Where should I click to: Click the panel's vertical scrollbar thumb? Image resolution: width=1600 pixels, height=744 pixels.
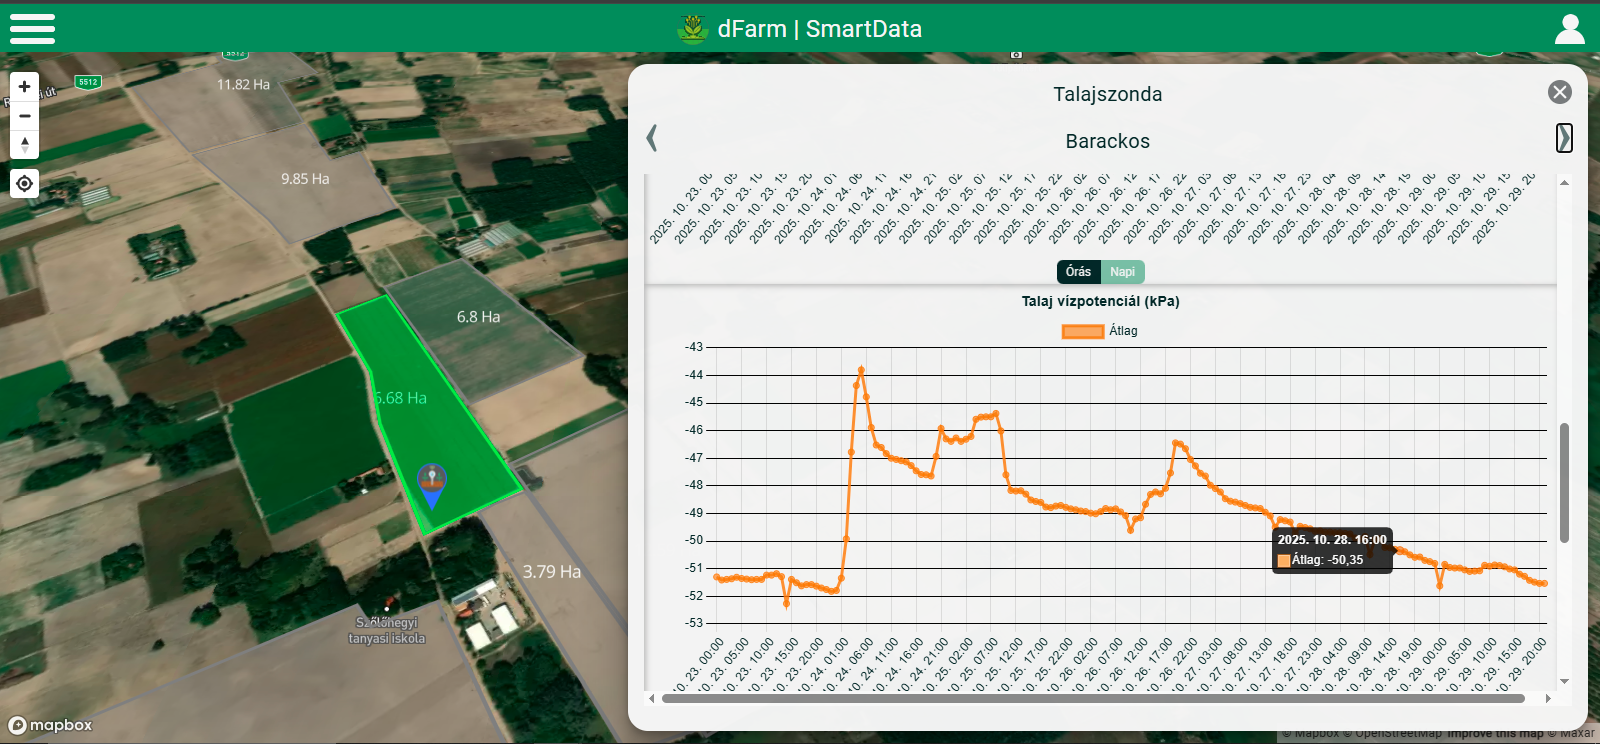(x=1564, y=482)
